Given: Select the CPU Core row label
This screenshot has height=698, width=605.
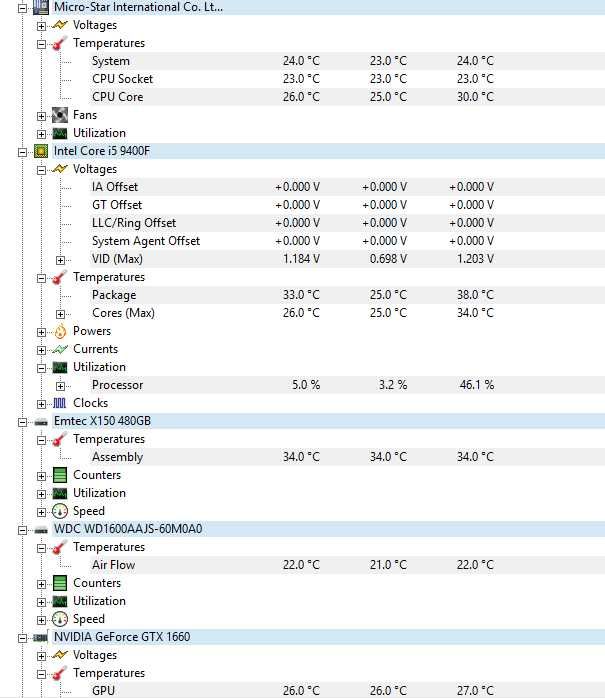Looking at the screenshot, I should [118, 97].
